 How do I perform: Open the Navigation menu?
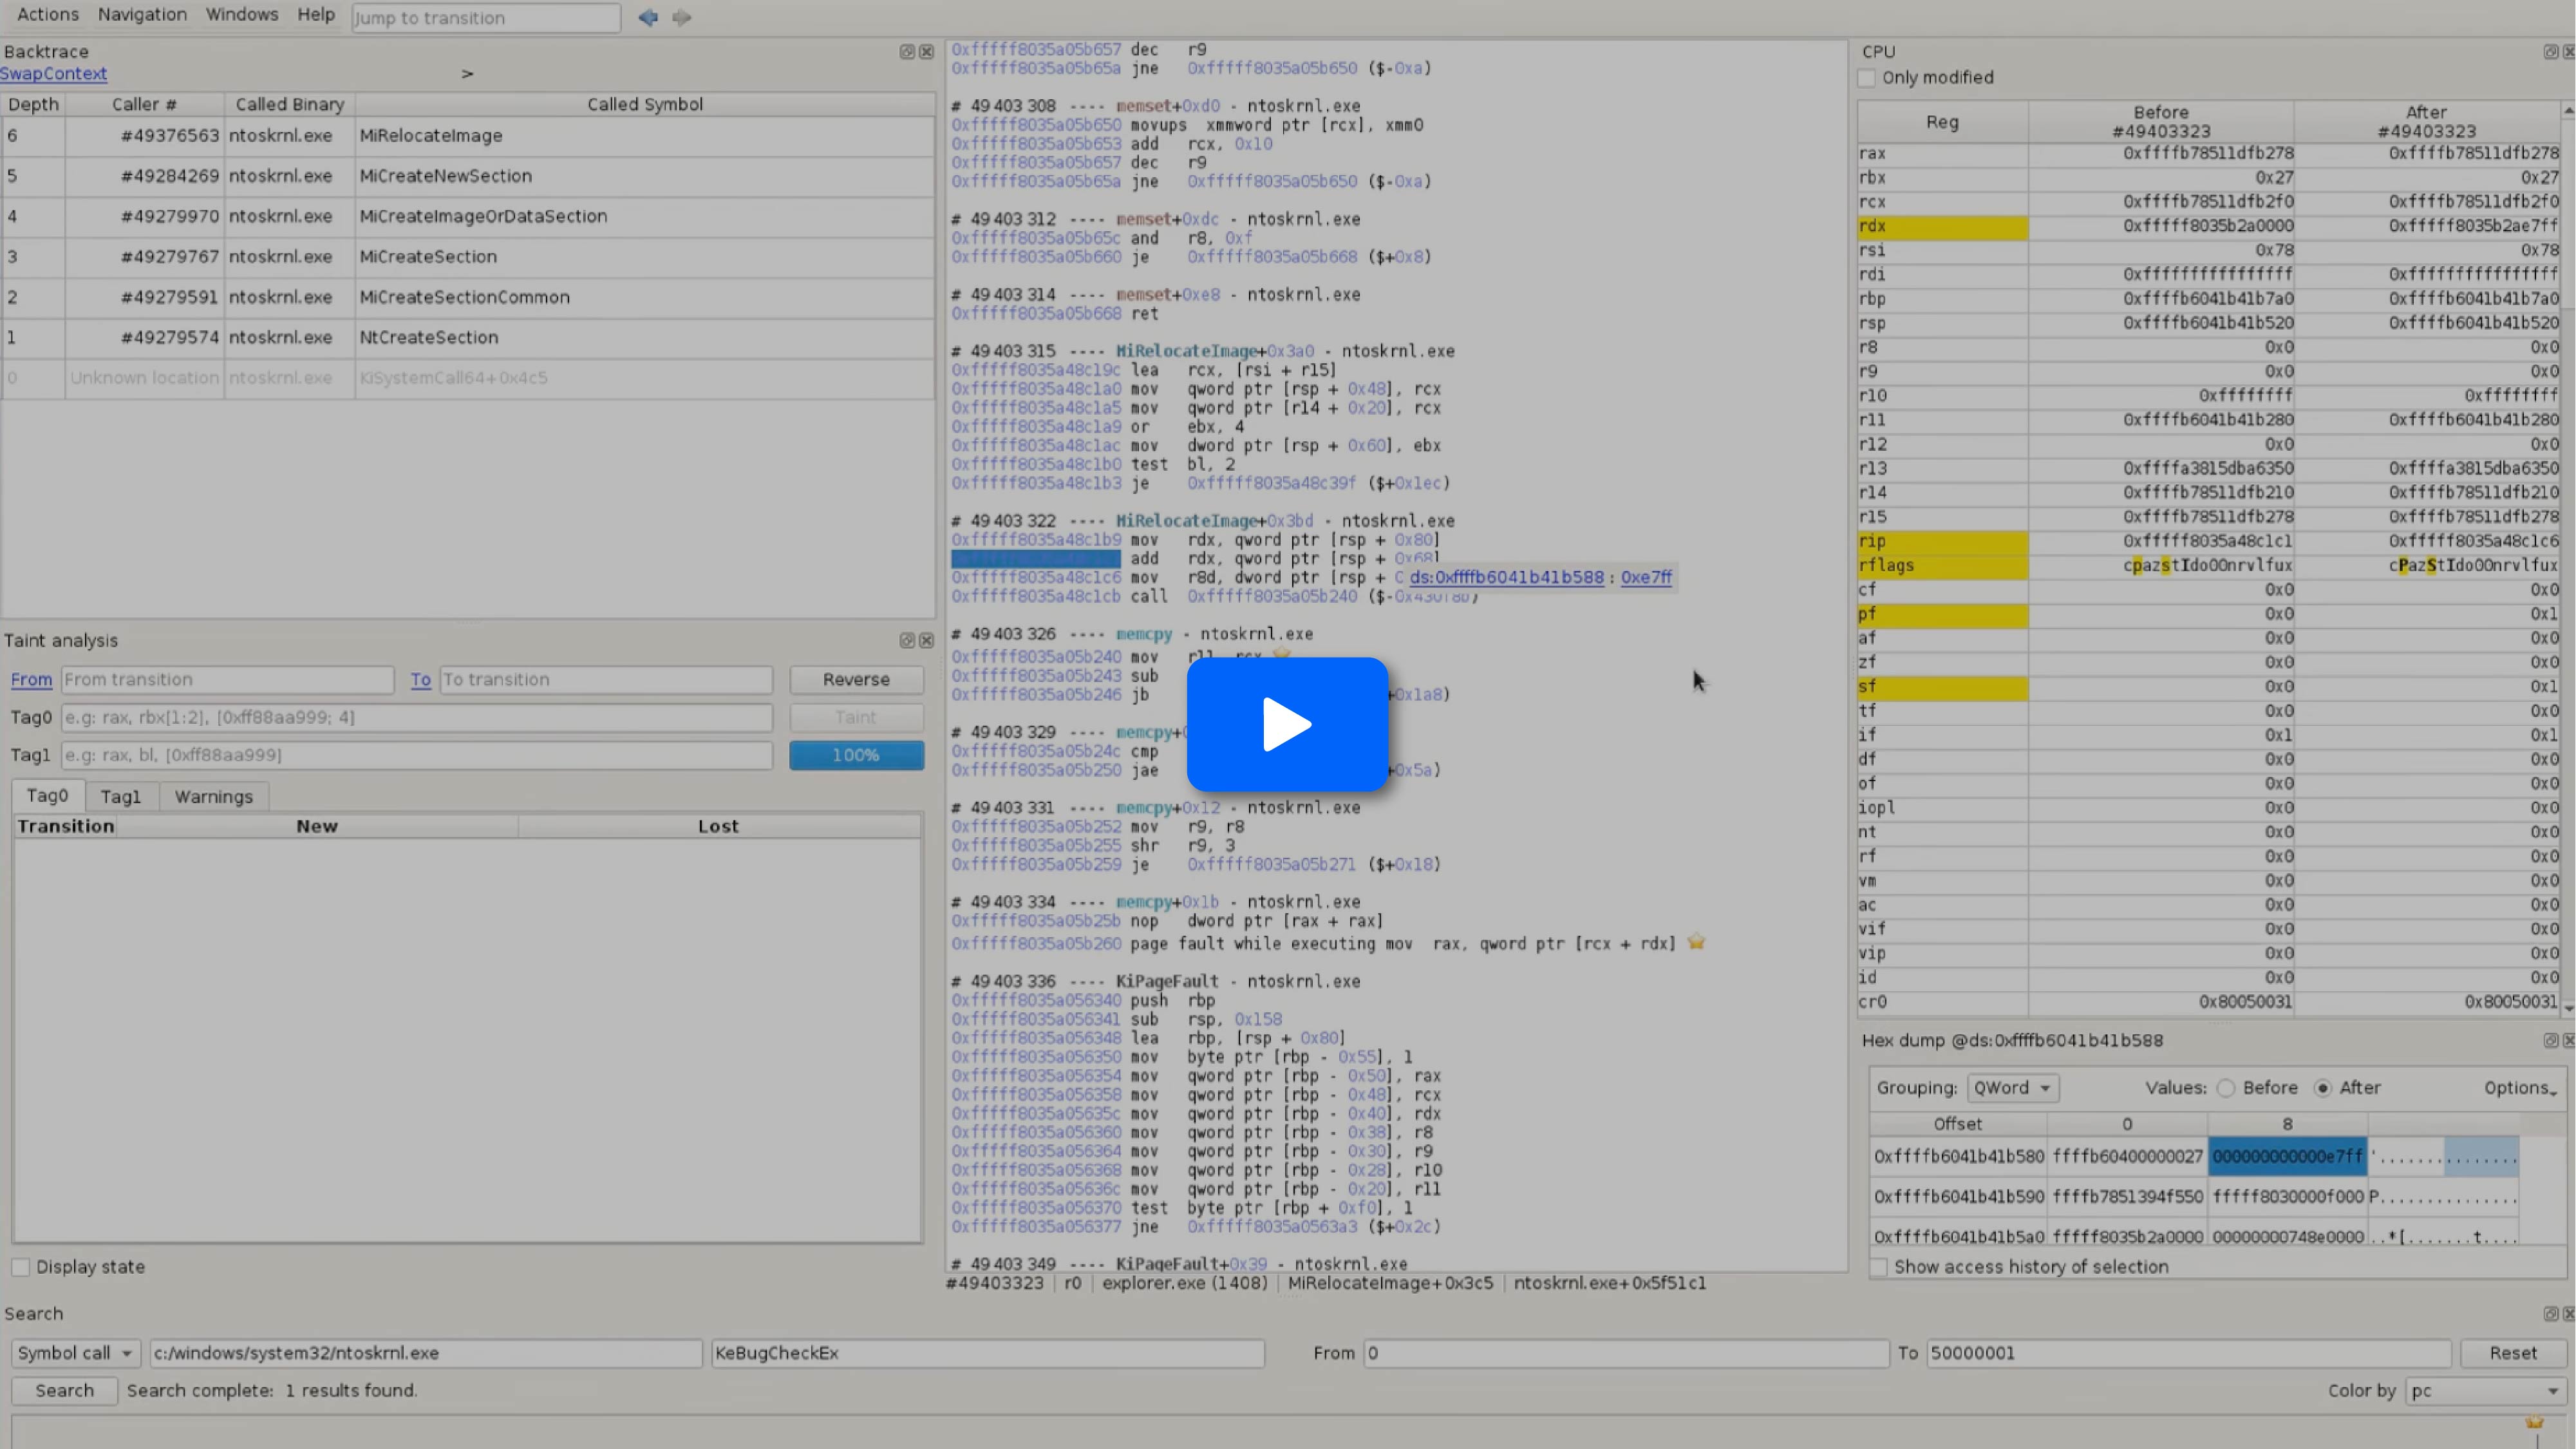(142, 15)
